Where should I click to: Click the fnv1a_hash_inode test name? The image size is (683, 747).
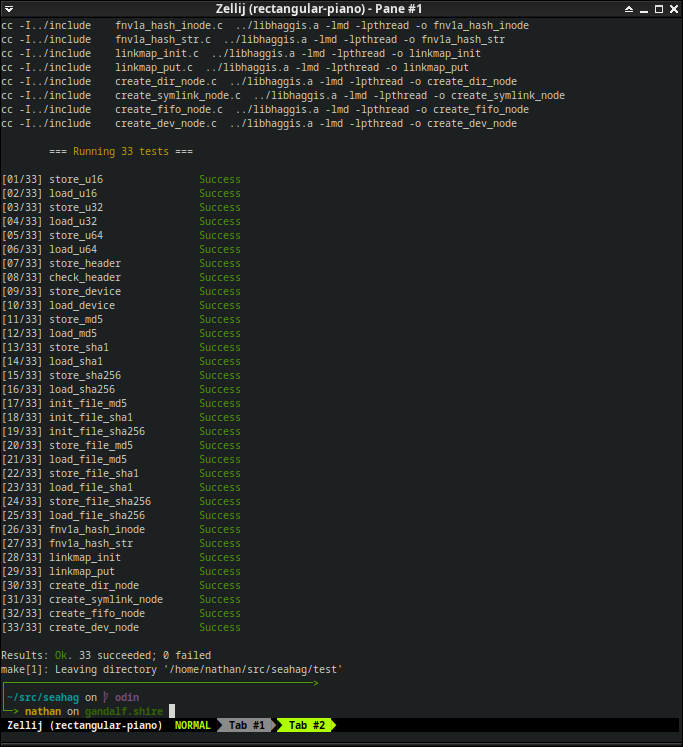click(x=96, y=529)
